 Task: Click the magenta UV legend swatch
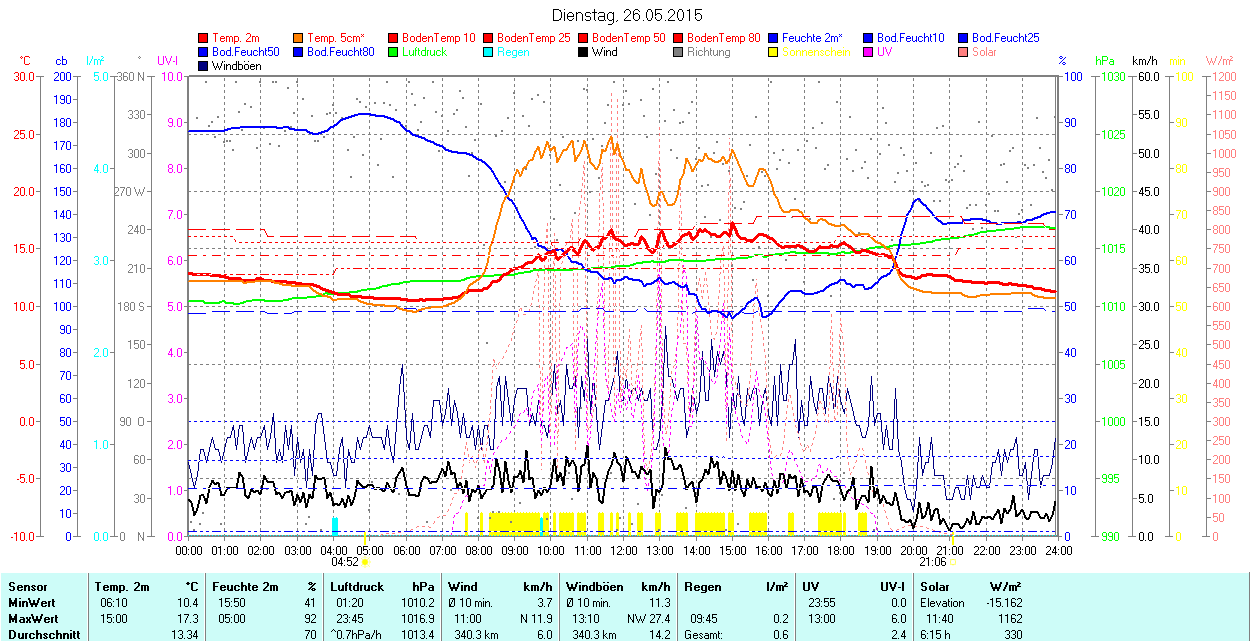point(869,52)
